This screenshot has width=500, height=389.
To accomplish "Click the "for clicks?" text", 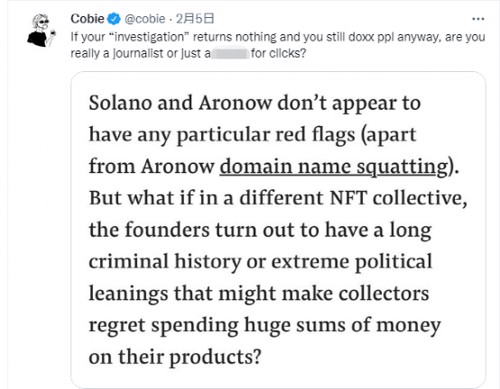I will [278, 53].
